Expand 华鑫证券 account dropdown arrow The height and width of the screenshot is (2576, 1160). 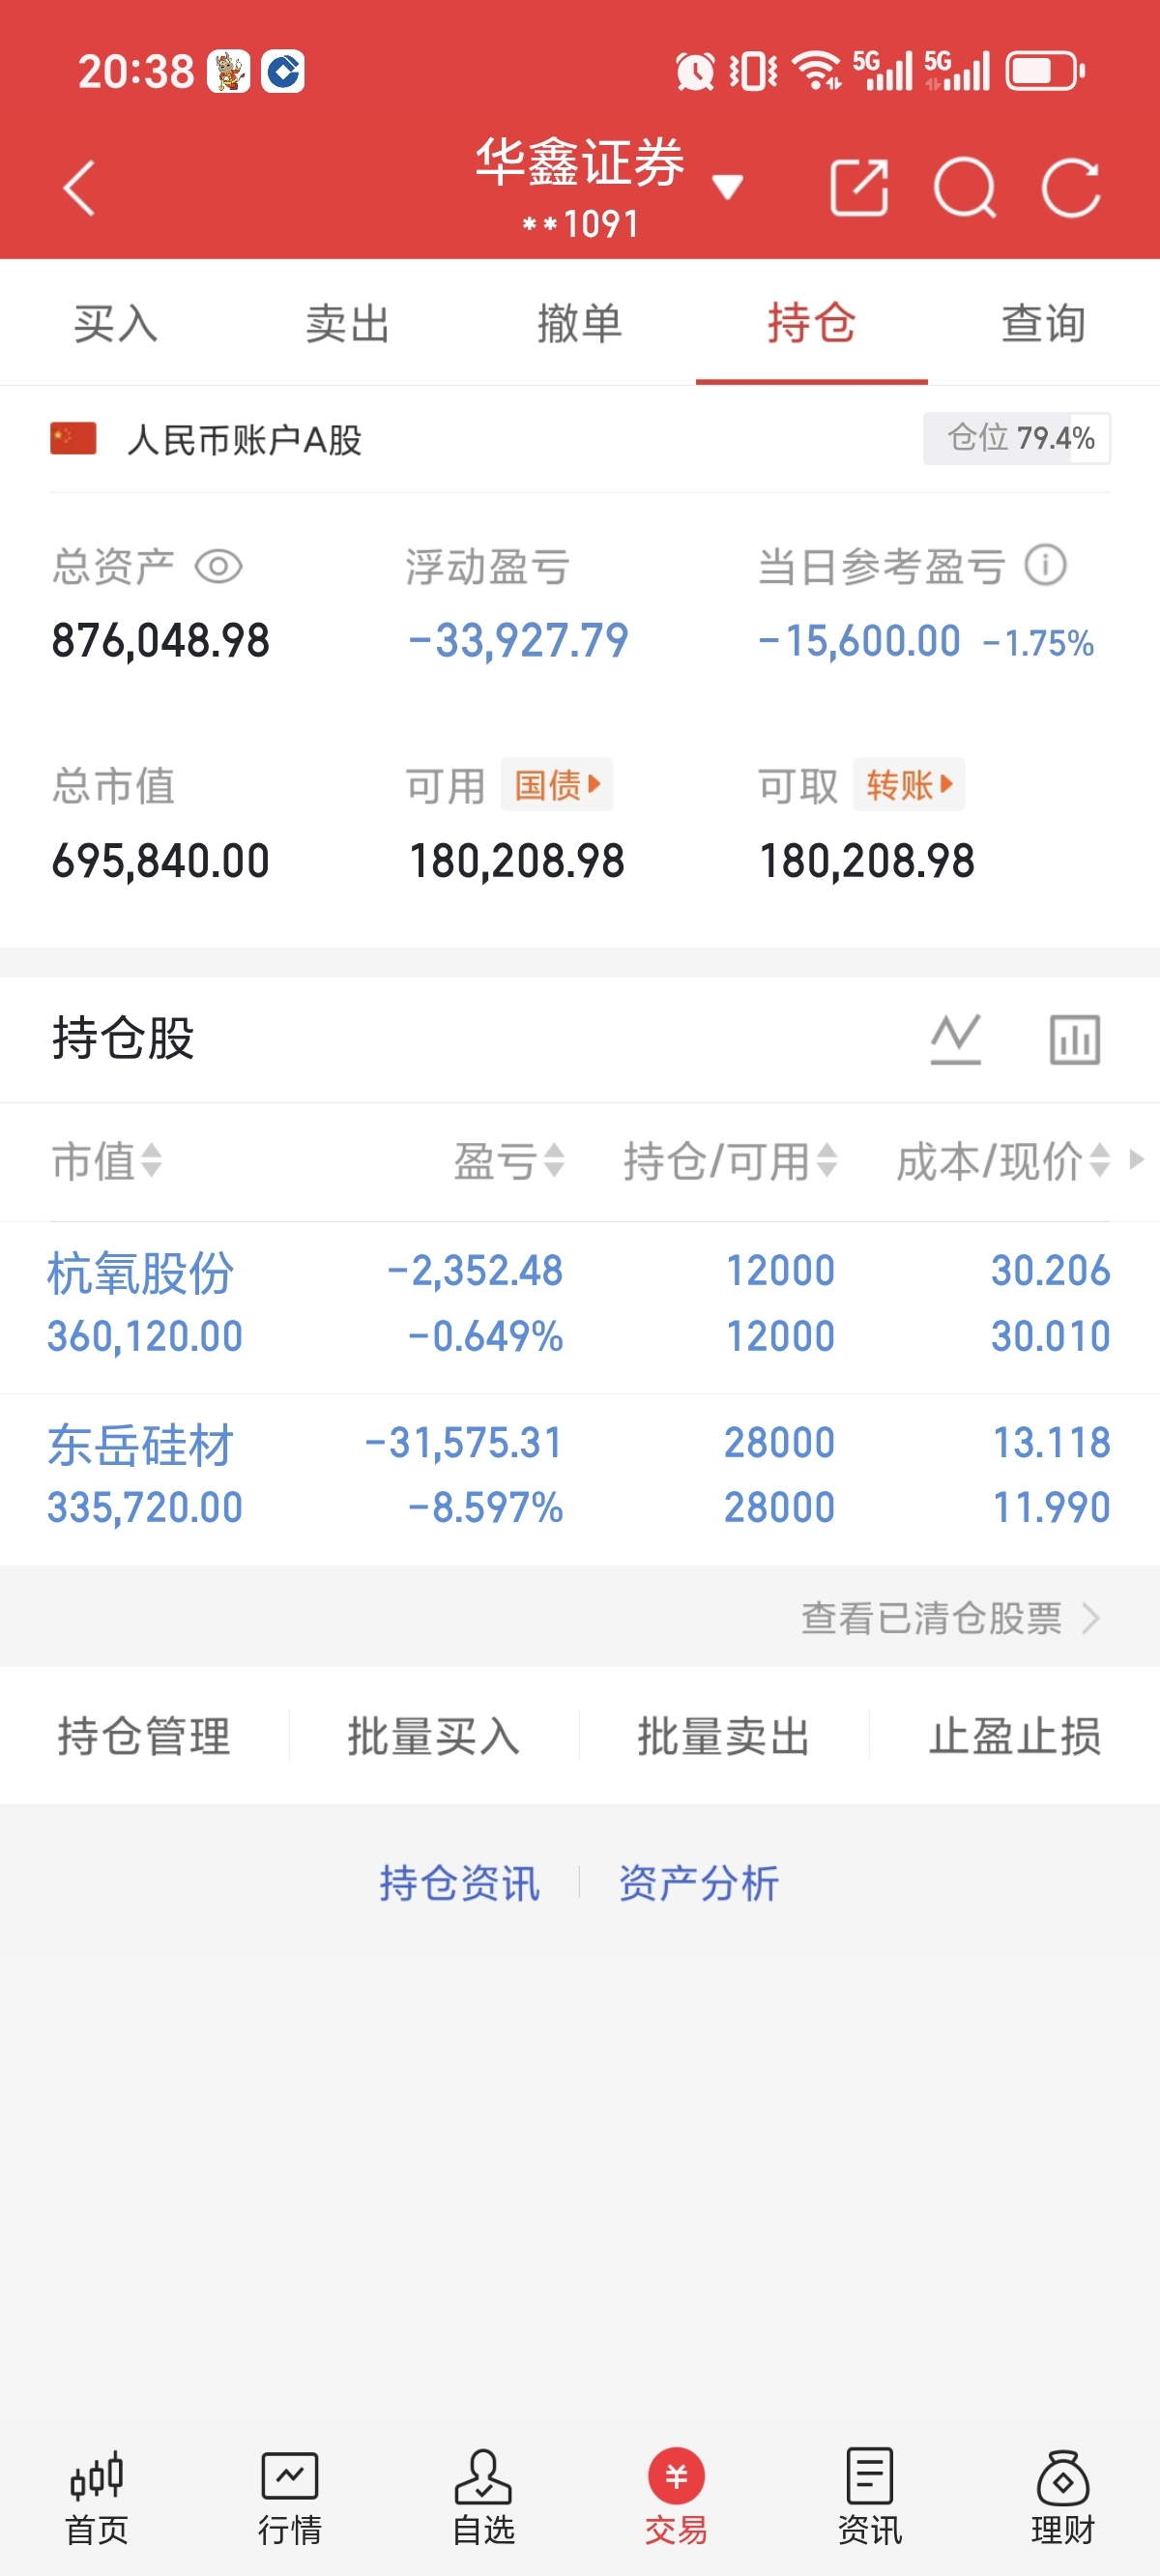pyautogui.click(x=727, y=187)
